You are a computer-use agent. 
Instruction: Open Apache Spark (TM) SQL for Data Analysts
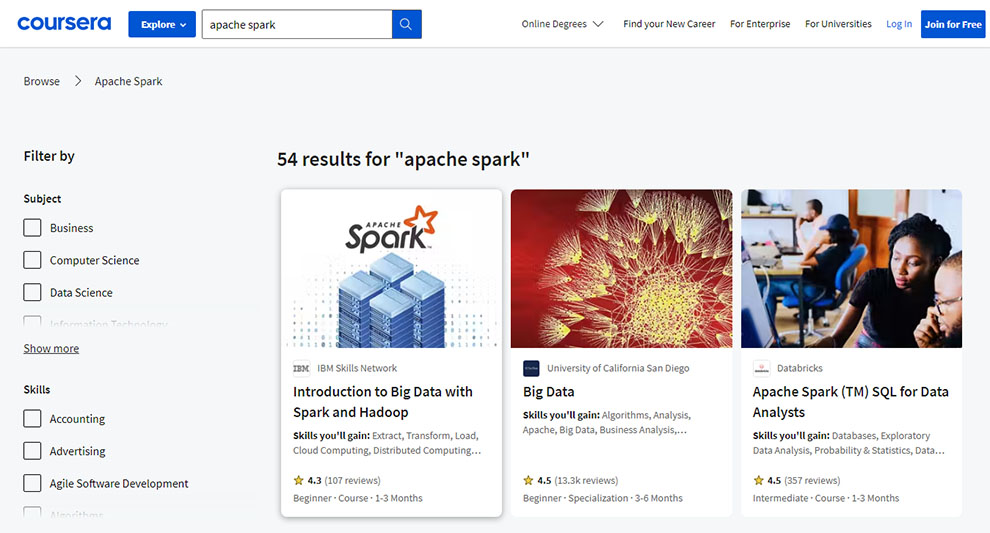pyautogui.click(x=850, y=402)
